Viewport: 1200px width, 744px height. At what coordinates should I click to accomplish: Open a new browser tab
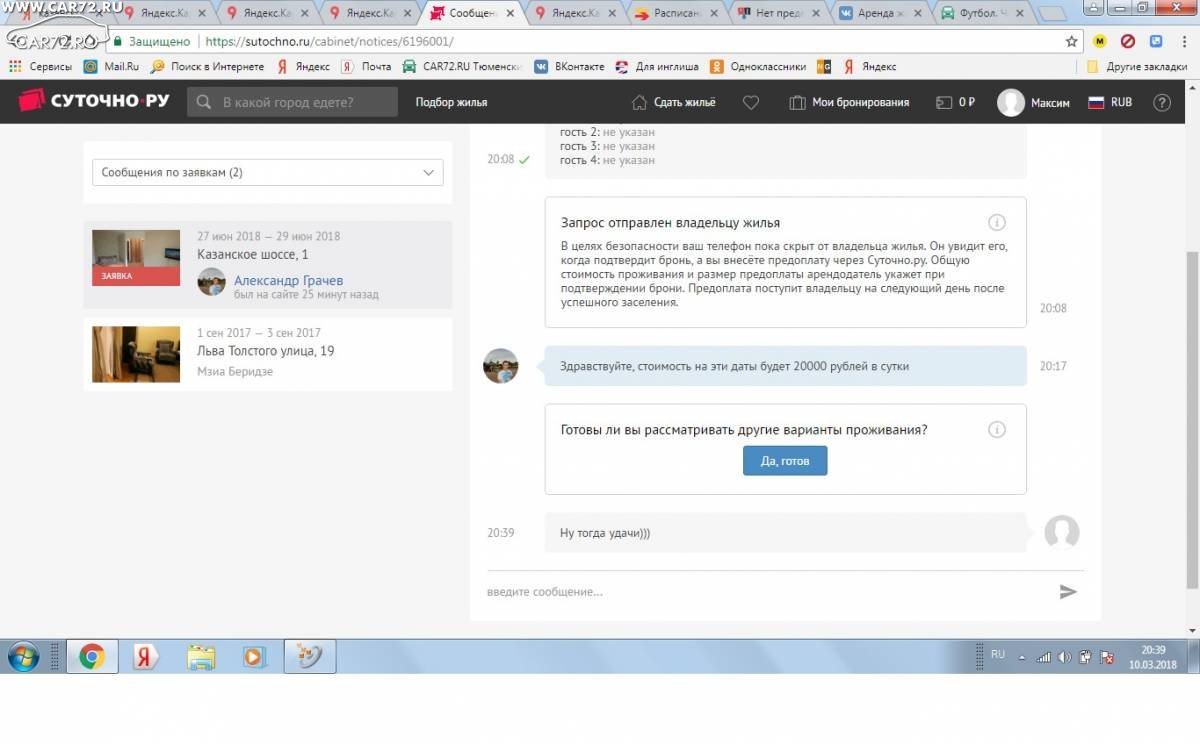(x=1053, y=14)
